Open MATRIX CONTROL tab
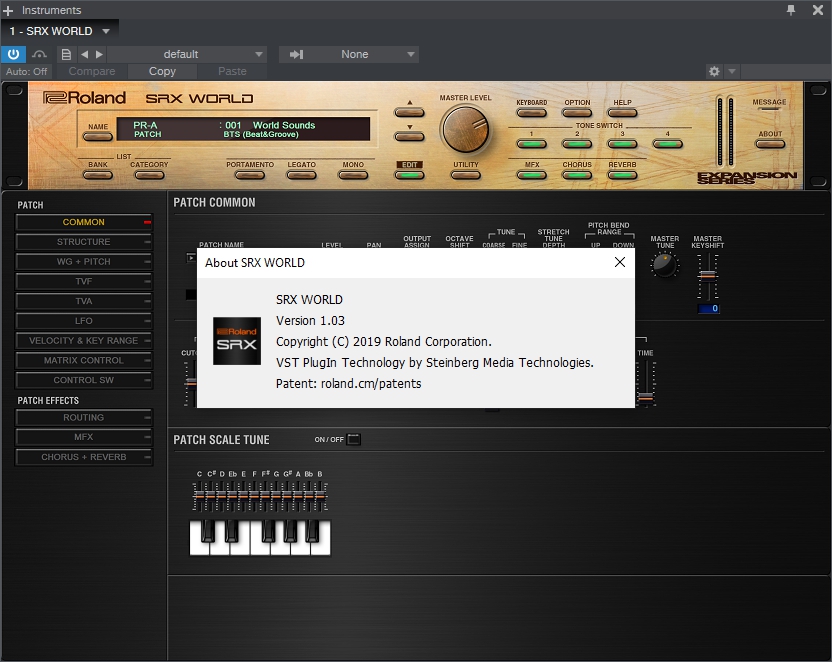 (x=84, y=360)
